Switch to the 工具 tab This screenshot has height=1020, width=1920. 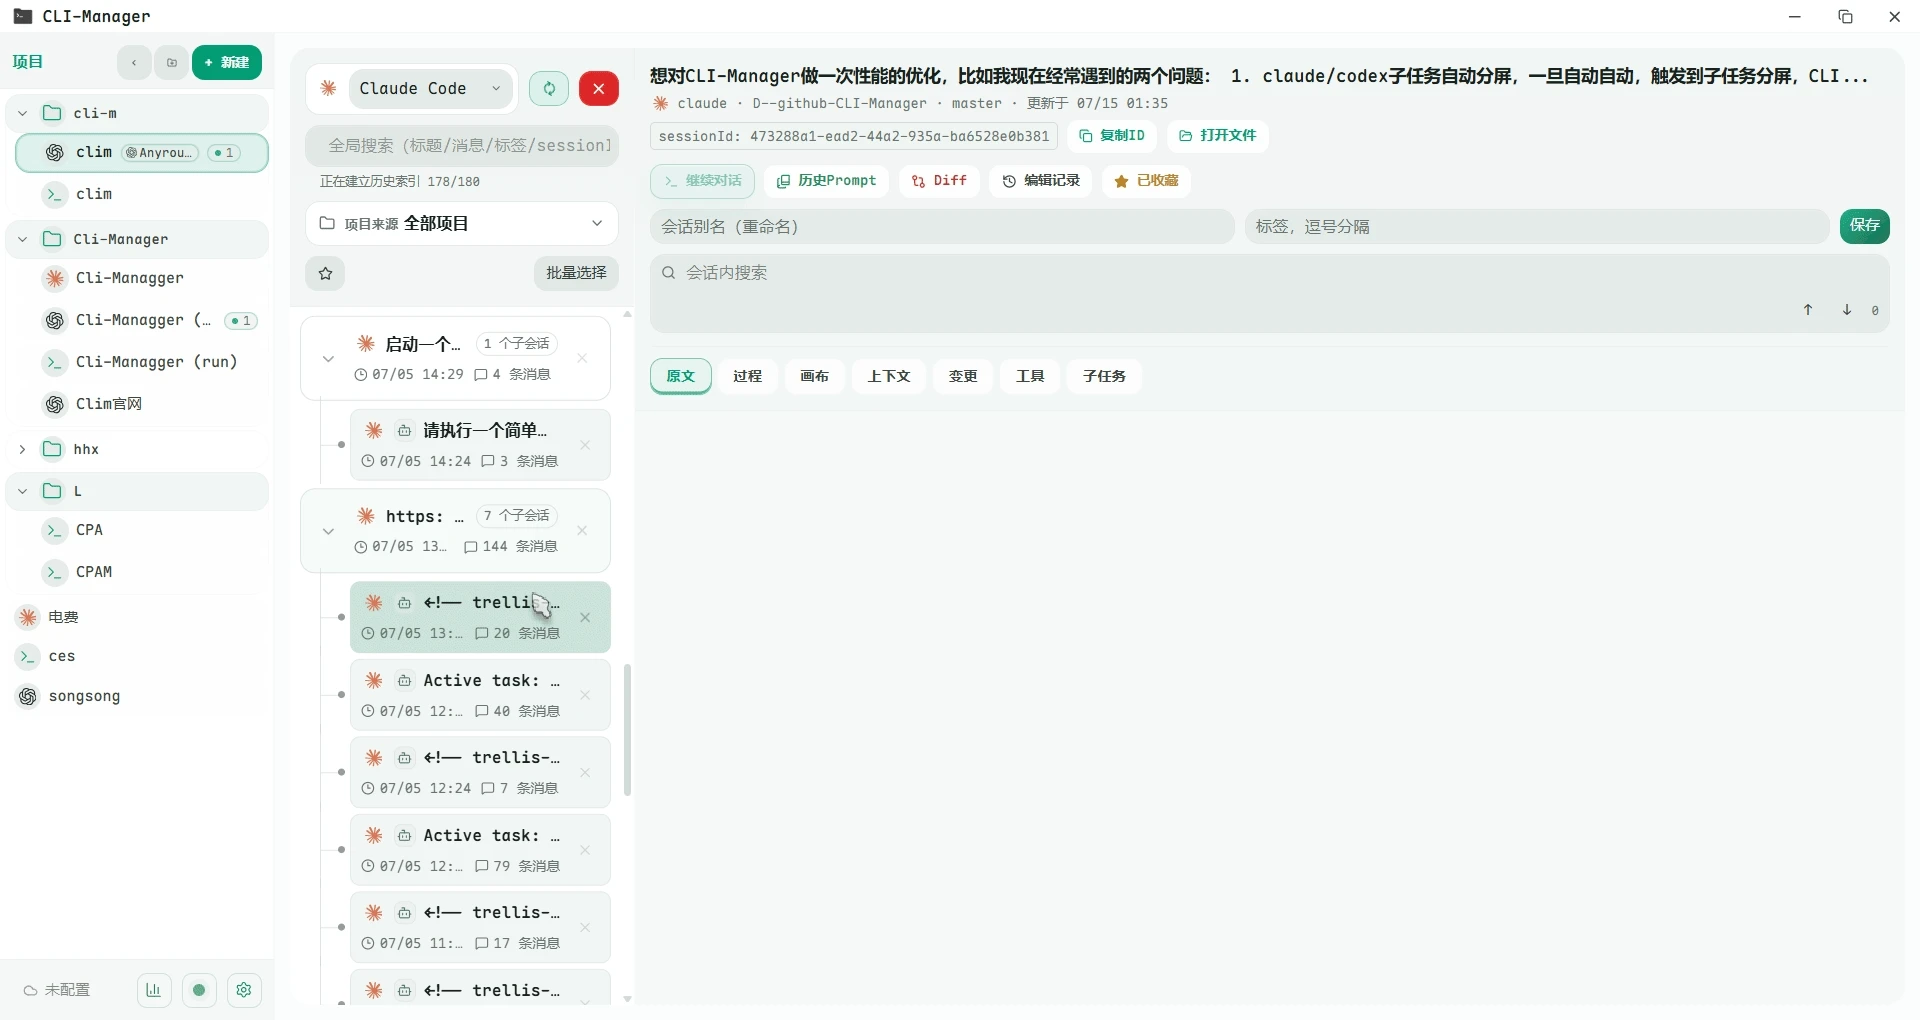(x=1030, y=376)
